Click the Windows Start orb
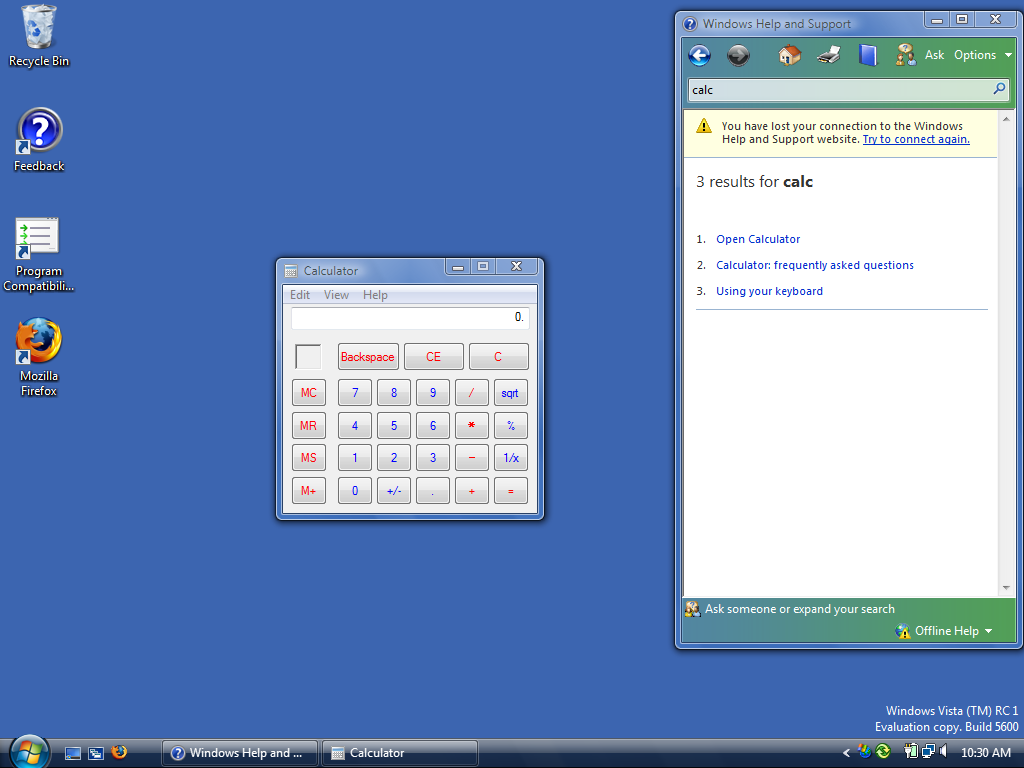The image size is (1024, 768). point(29,752)
